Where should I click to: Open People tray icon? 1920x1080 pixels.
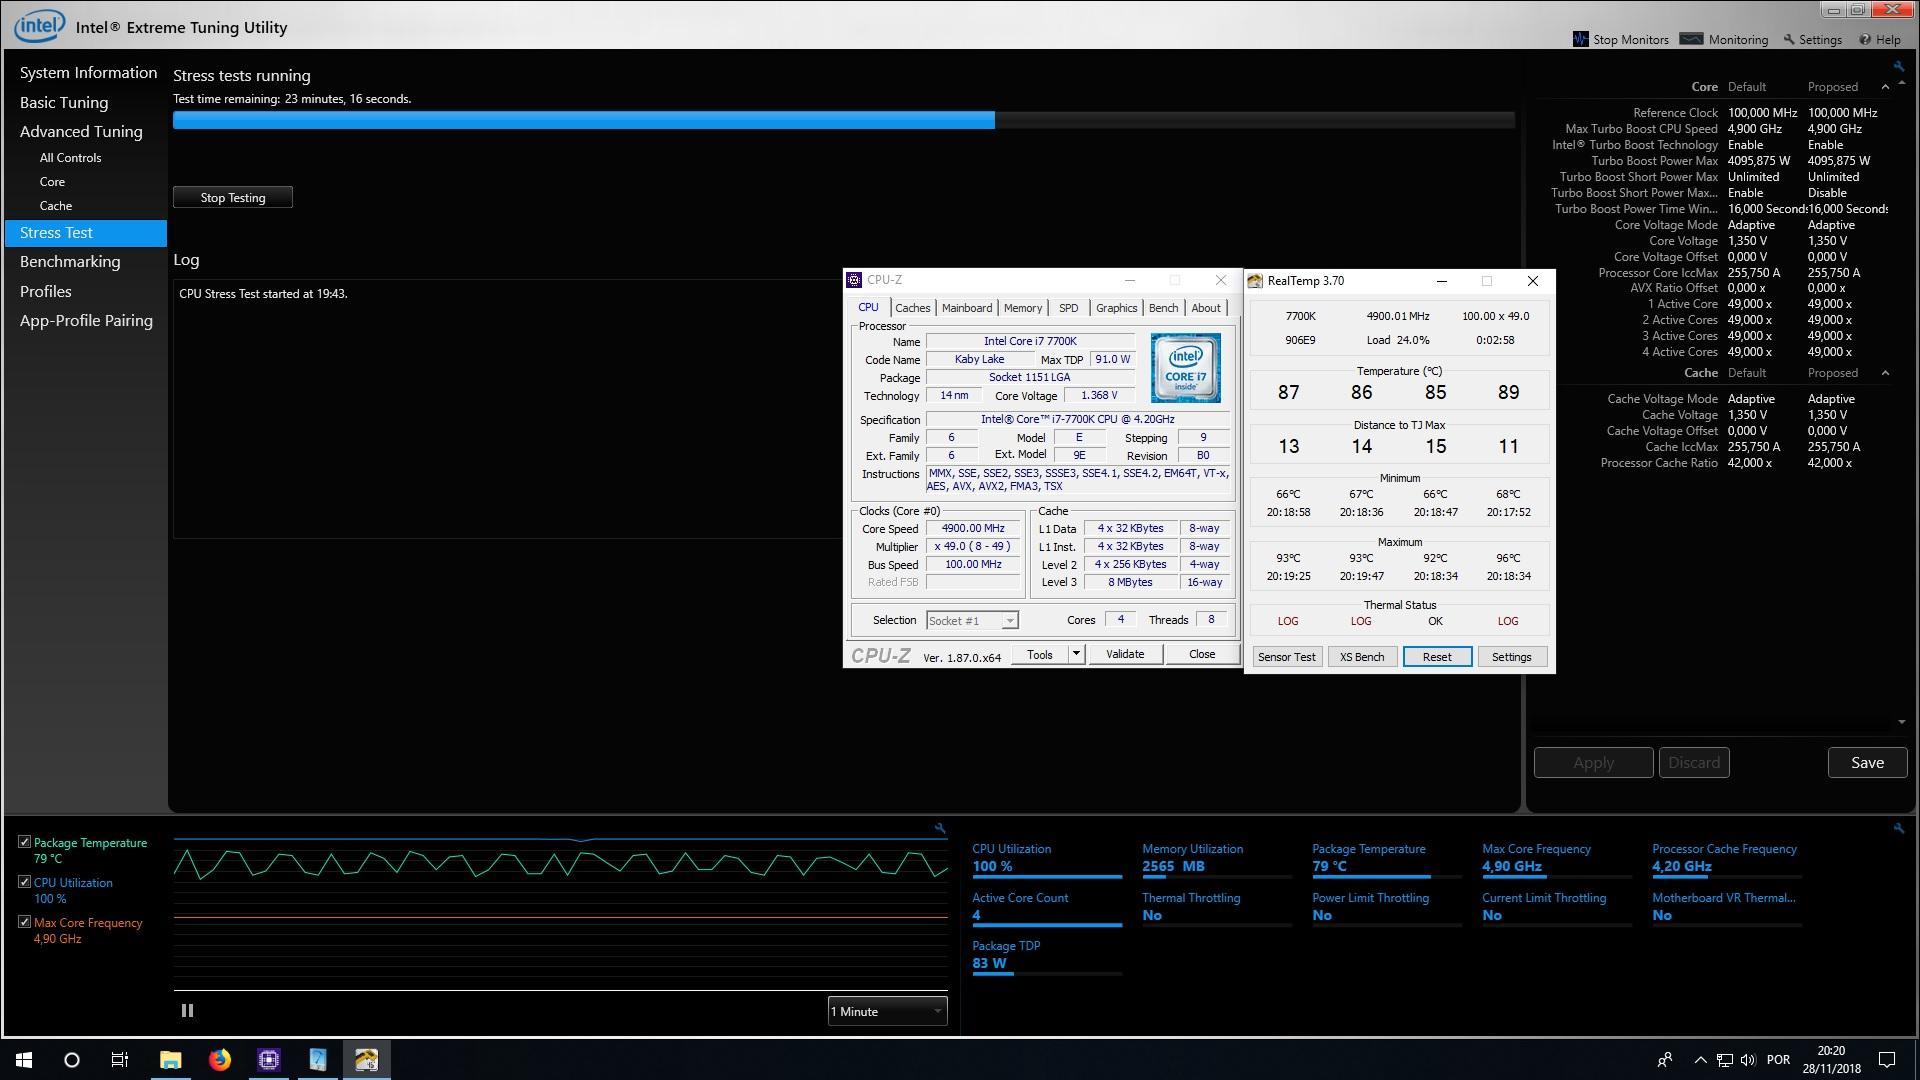click(1665, 1060)
